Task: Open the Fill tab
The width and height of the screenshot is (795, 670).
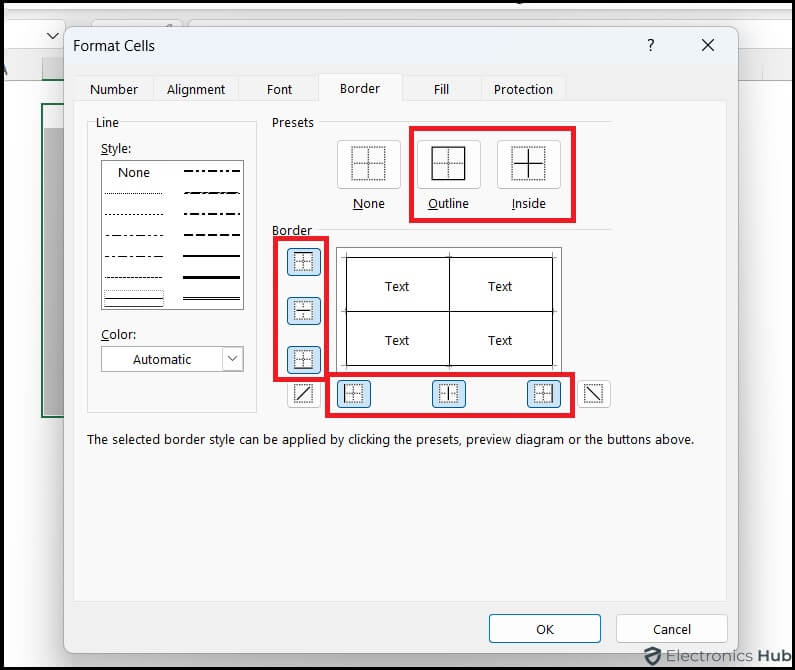Action: point(441,89)
